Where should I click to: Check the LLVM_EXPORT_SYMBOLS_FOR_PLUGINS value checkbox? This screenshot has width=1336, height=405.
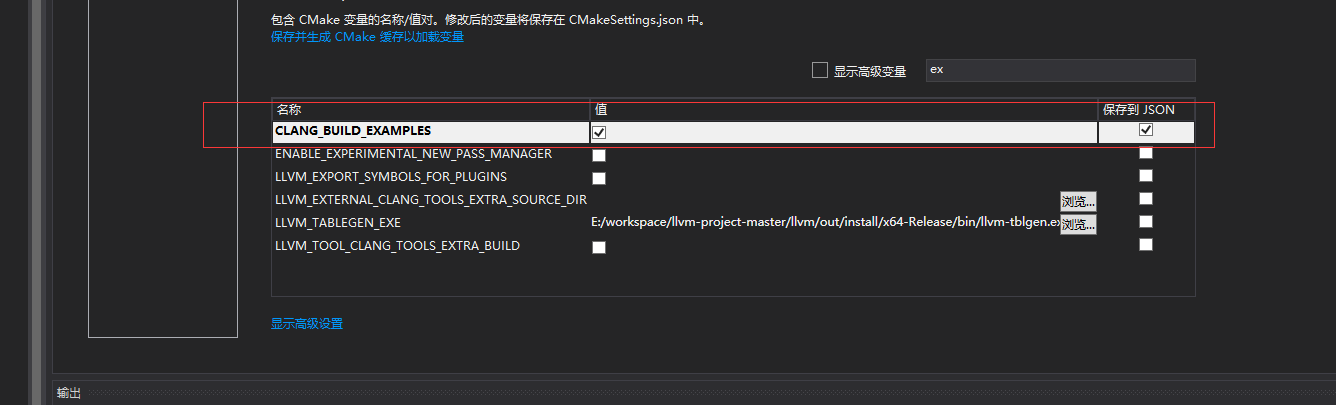click(x=599, y=179)
